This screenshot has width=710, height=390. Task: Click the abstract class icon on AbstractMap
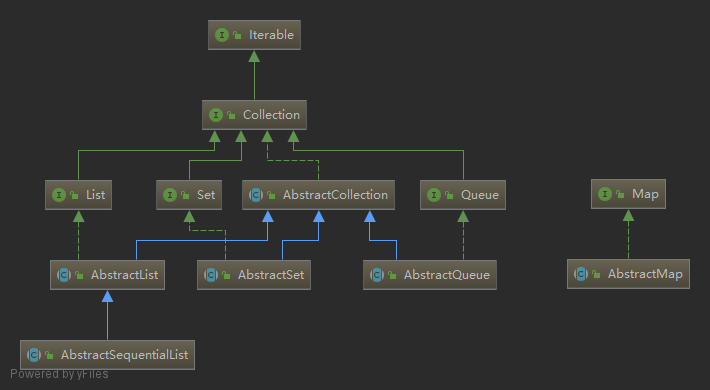[x=581, y=274]
